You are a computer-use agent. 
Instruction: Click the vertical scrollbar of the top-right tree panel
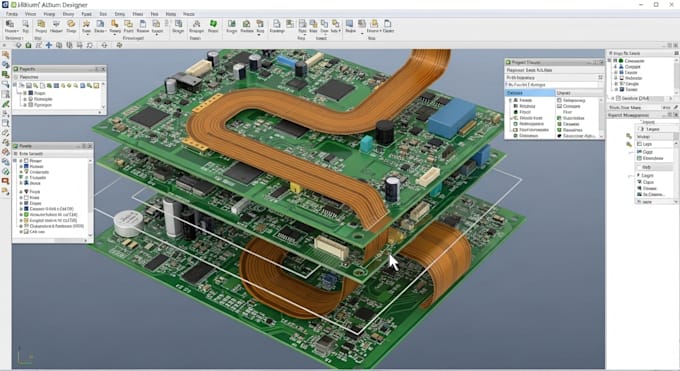coord(677,75)
